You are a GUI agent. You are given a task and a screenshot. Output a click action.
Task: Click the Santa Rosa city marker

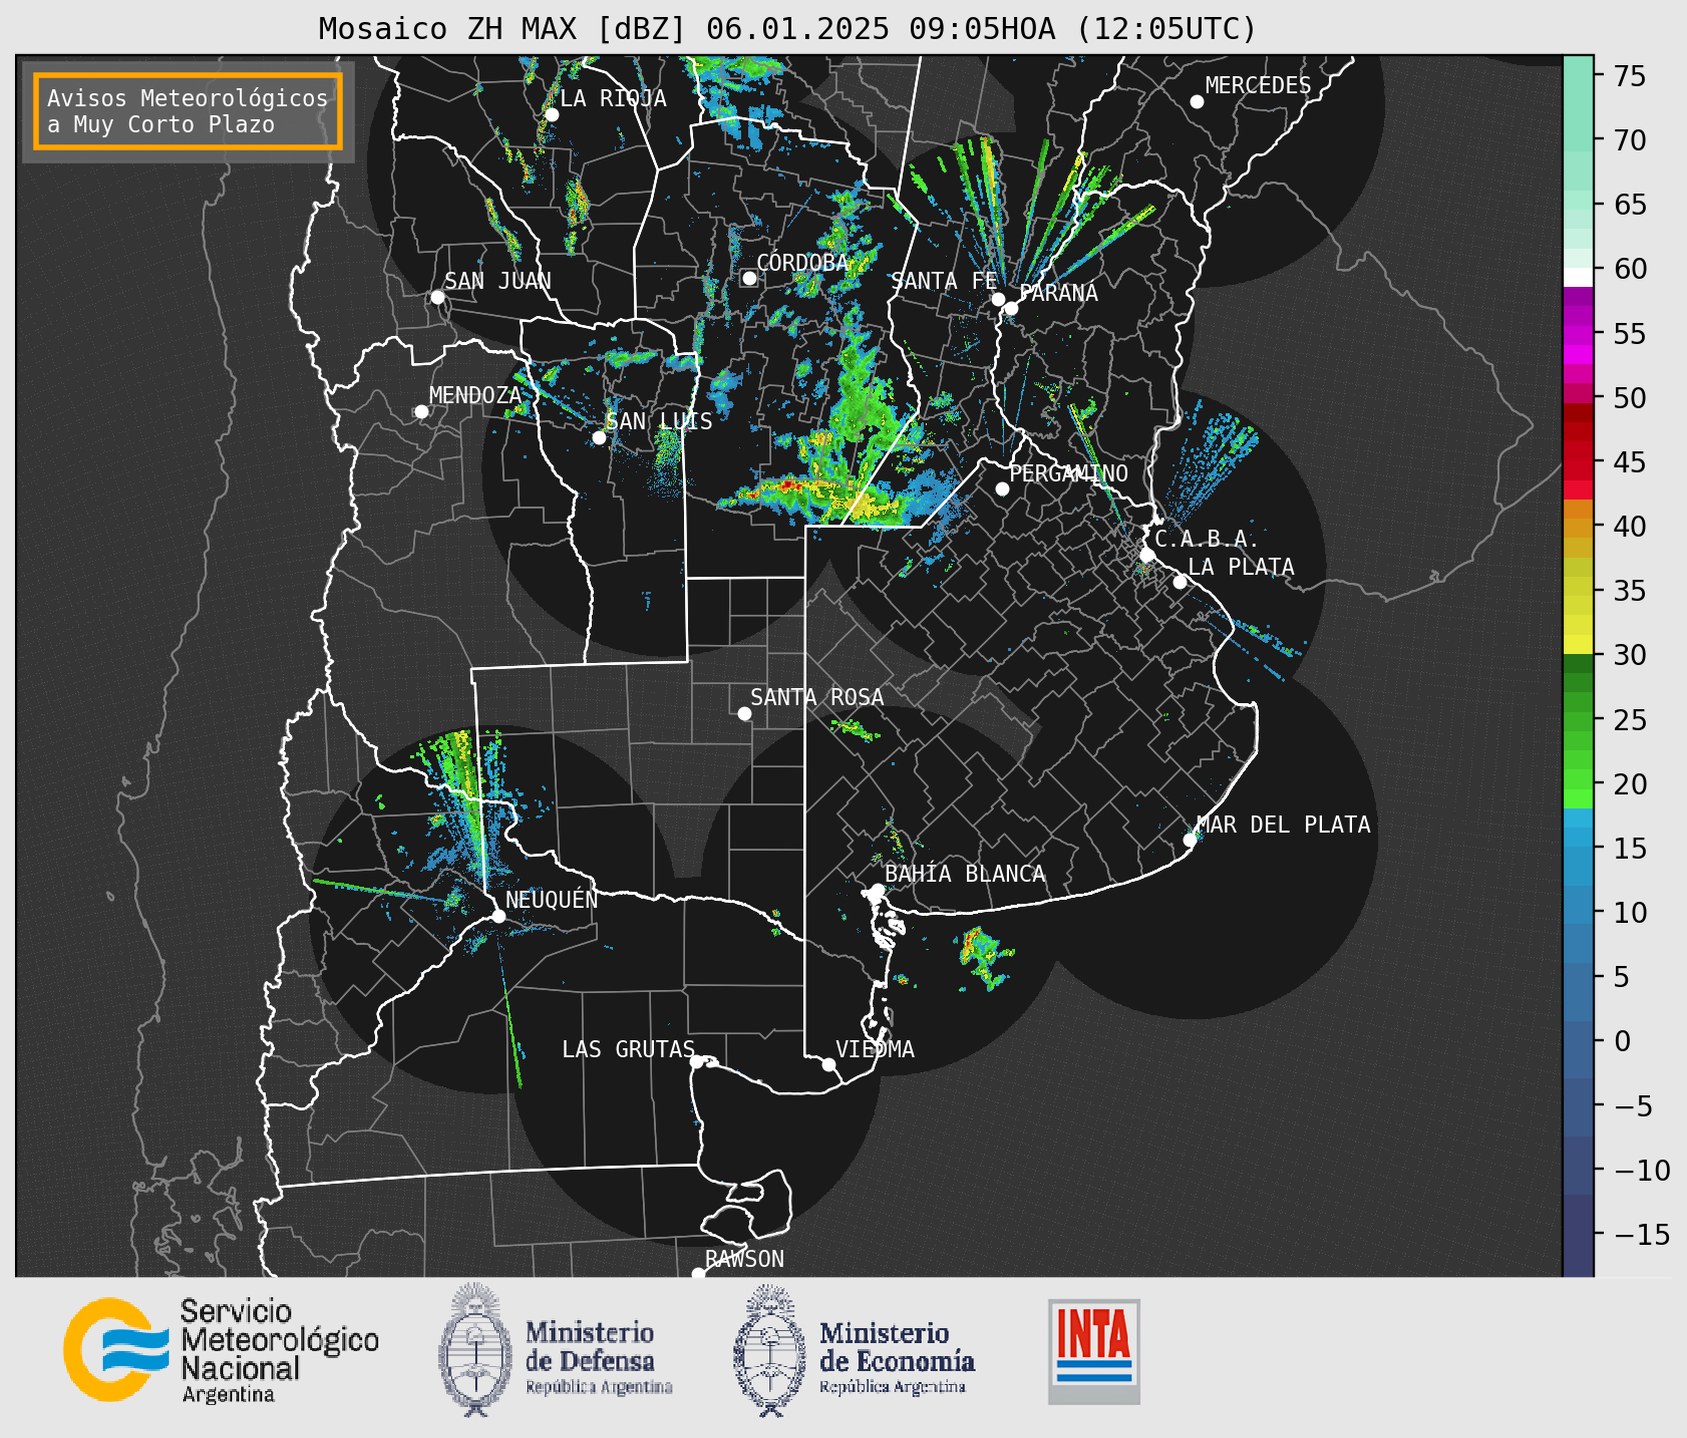pyautogui.click(x=744, y=714)
